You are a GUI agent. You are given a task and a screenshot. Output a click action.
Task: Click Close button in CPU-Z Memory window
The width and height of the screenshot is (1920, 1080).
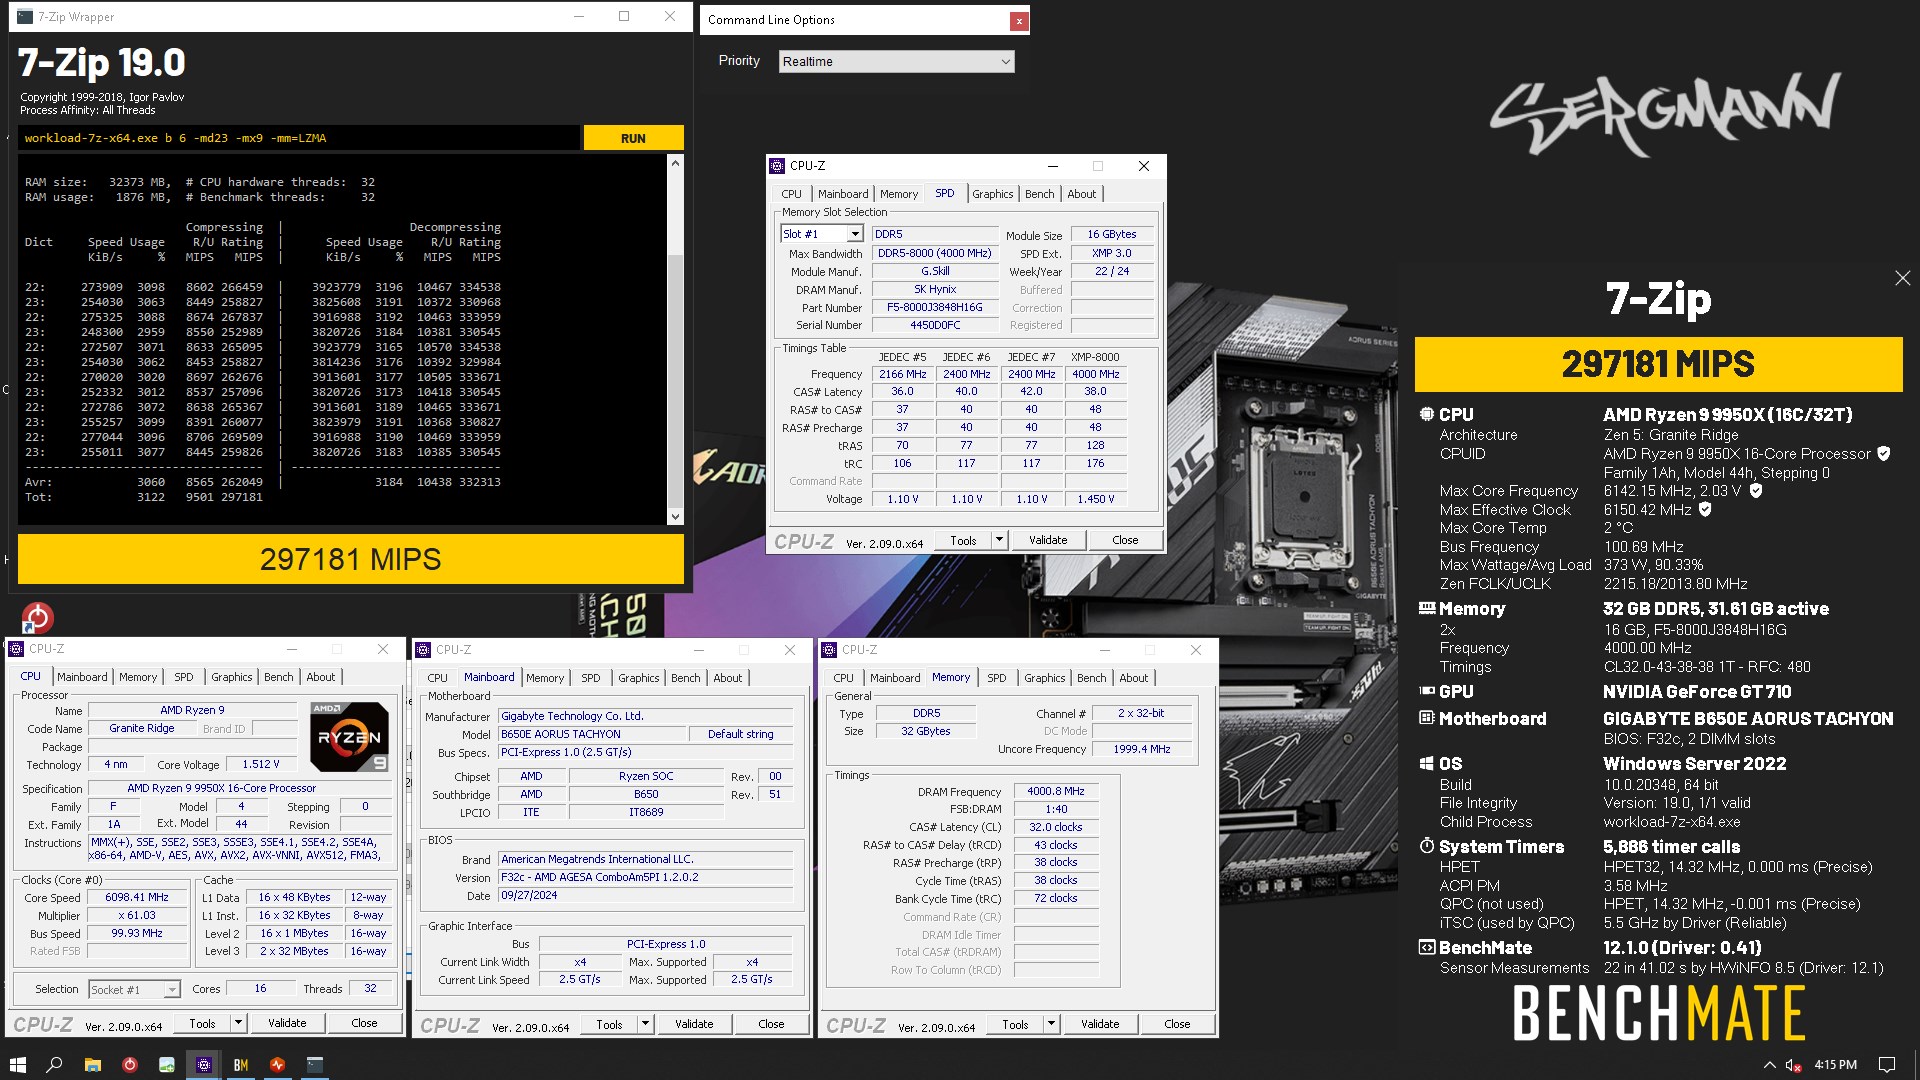pyautogui.click(x=1177, y=1024)
